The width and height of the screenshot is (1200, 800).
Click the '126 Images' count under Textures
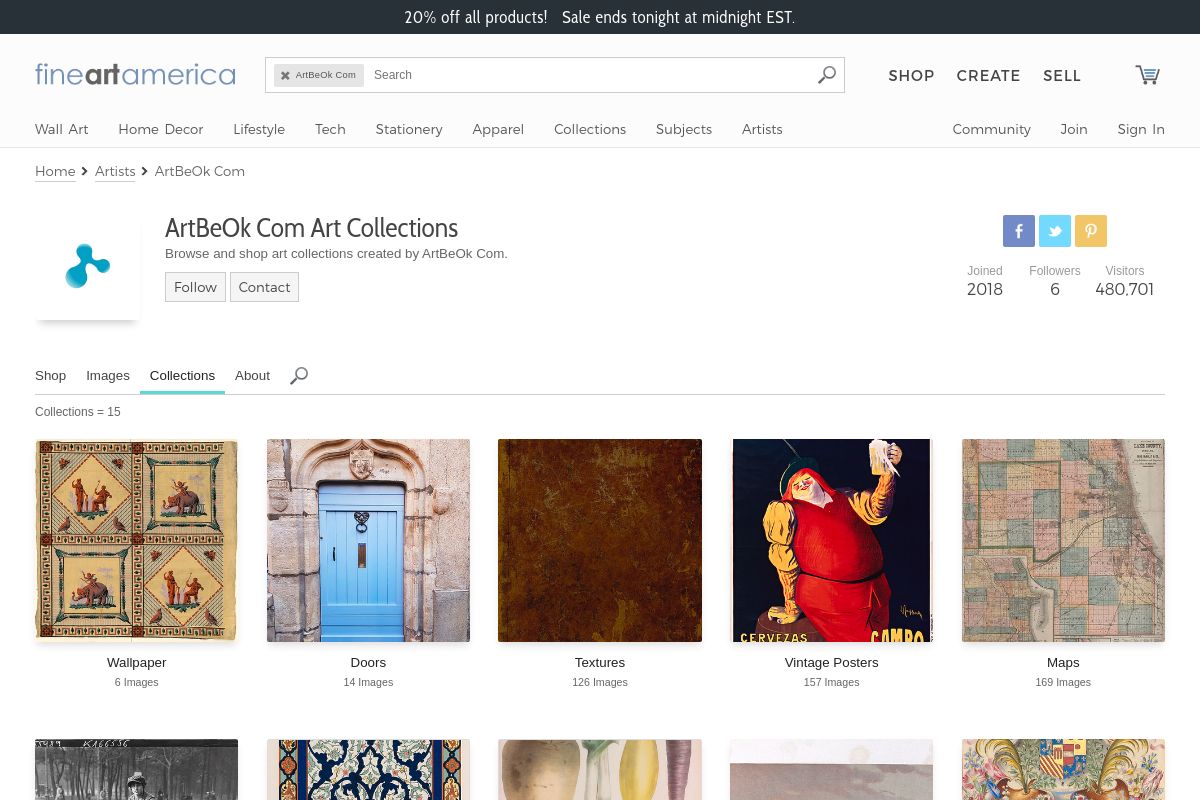[600, 683]
